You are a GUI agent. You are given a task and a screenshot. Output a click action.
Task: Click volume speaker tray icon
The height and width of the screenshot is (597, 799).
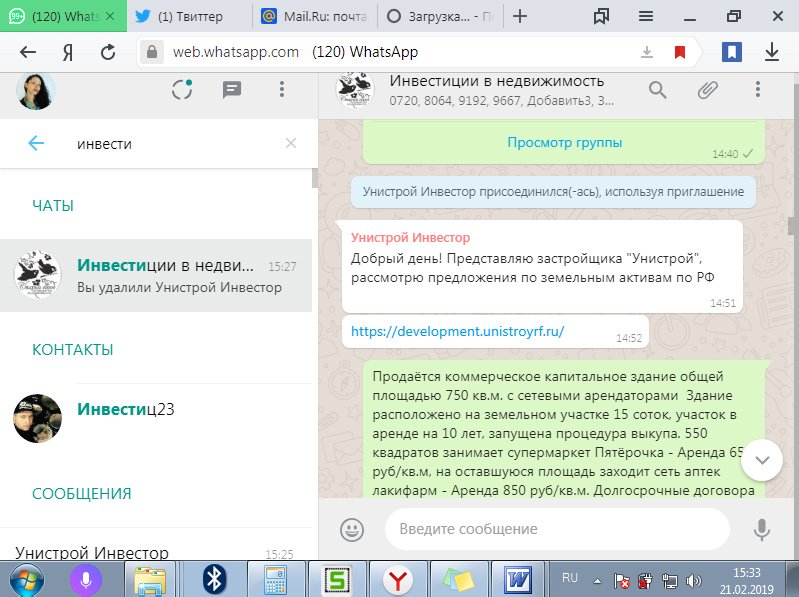pos(694,581)
